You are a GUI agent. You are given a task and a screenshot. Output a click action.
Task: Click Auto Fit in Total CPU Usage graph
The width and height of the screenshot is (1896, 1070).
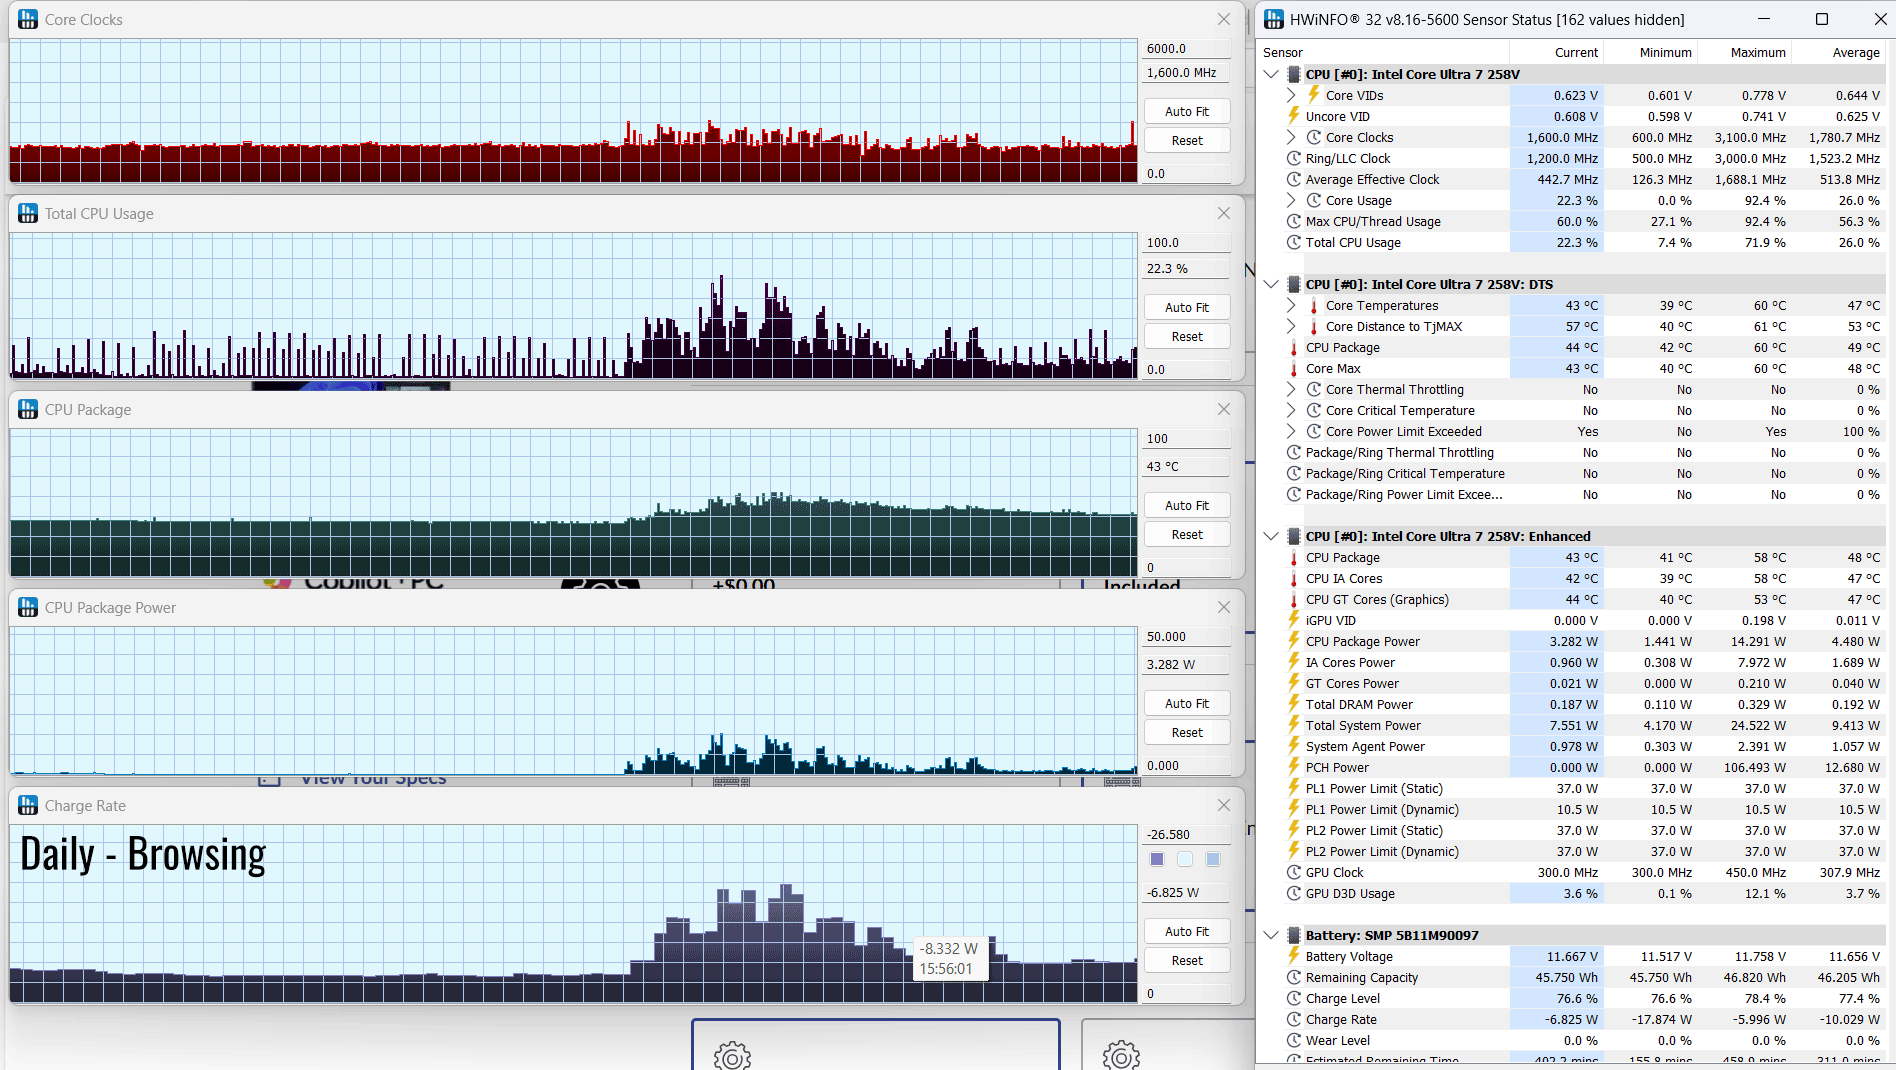pyautogui.click(x=1187, y=307)
